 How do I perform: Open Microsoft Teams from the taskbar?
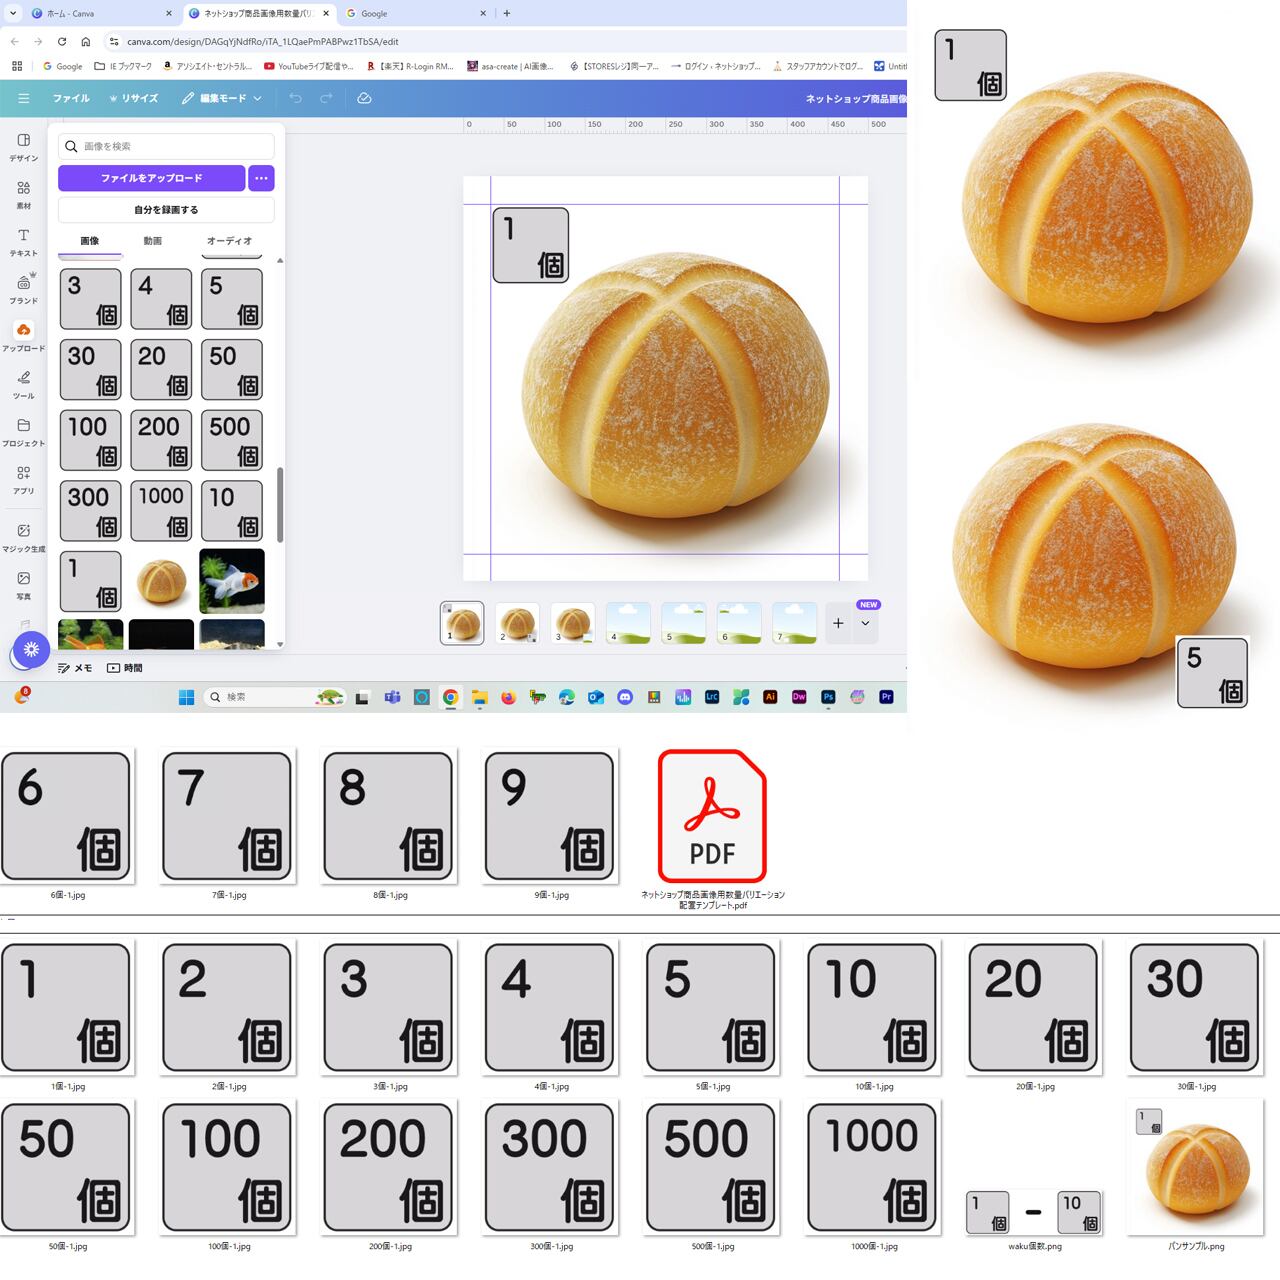point(393,697)
